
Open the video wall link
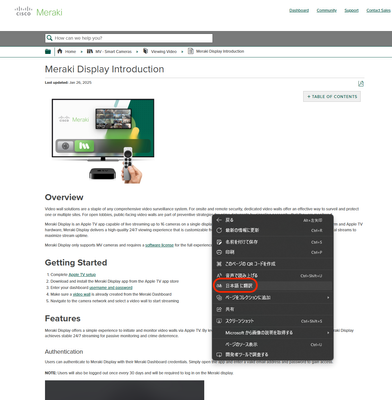coord(82,294)
